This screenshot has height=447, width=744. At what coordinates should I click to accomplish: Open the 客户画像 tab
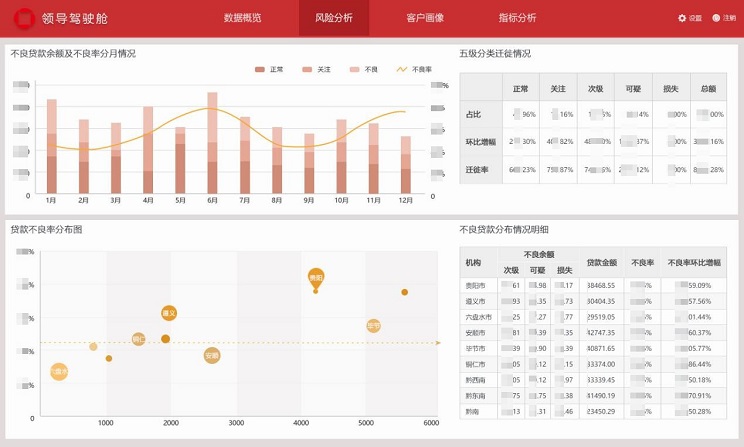[x=425, y=18]
